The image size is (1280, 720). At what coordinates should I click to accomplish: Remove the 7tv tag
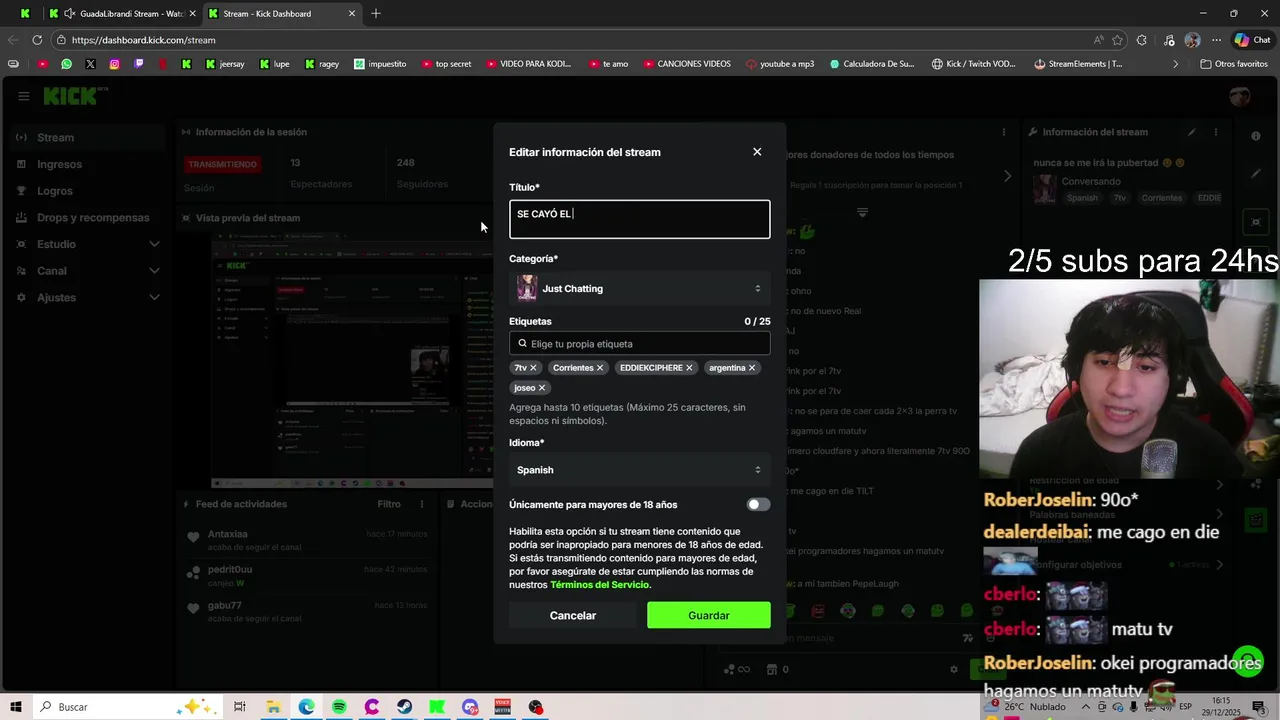tap(533, 368)
